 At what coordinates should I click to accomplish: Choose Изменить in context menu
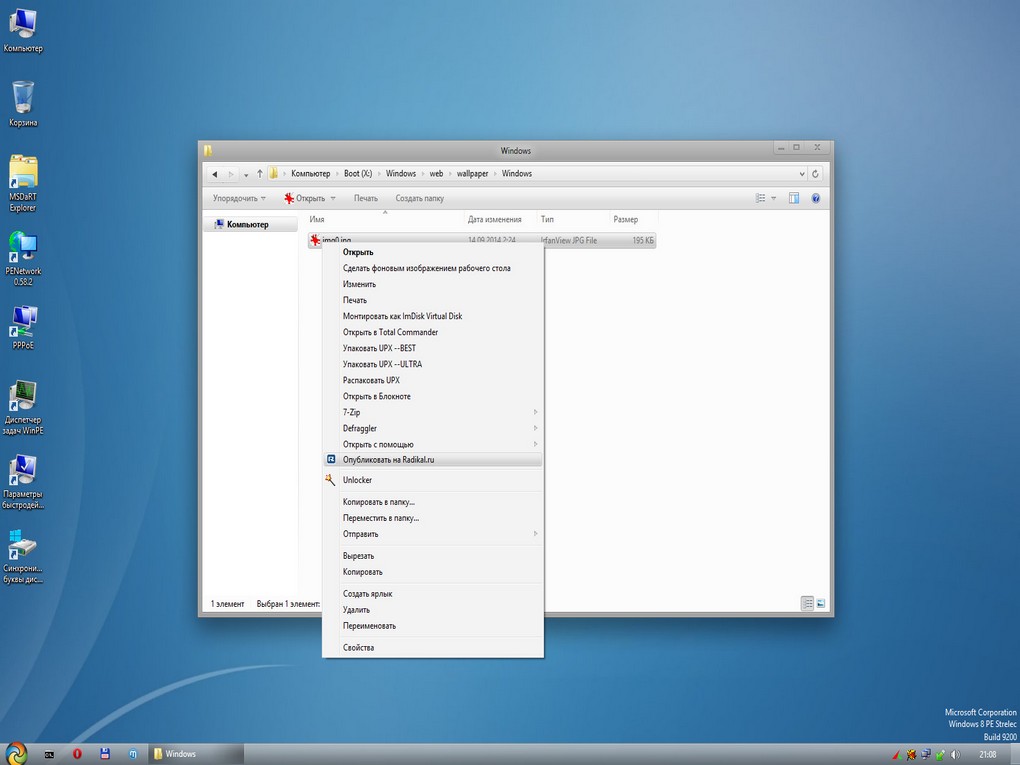(x=433, y=284)
